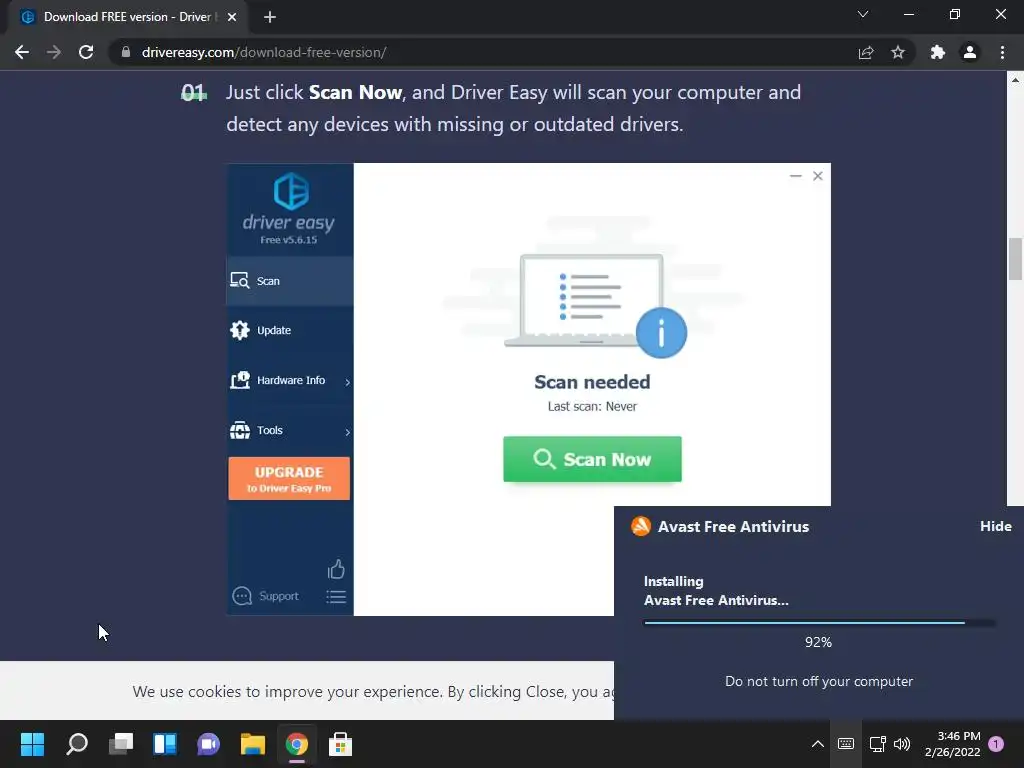1024x768 pixels.
Task: Open the Windows Start menu
Action: tap(32, 744)
